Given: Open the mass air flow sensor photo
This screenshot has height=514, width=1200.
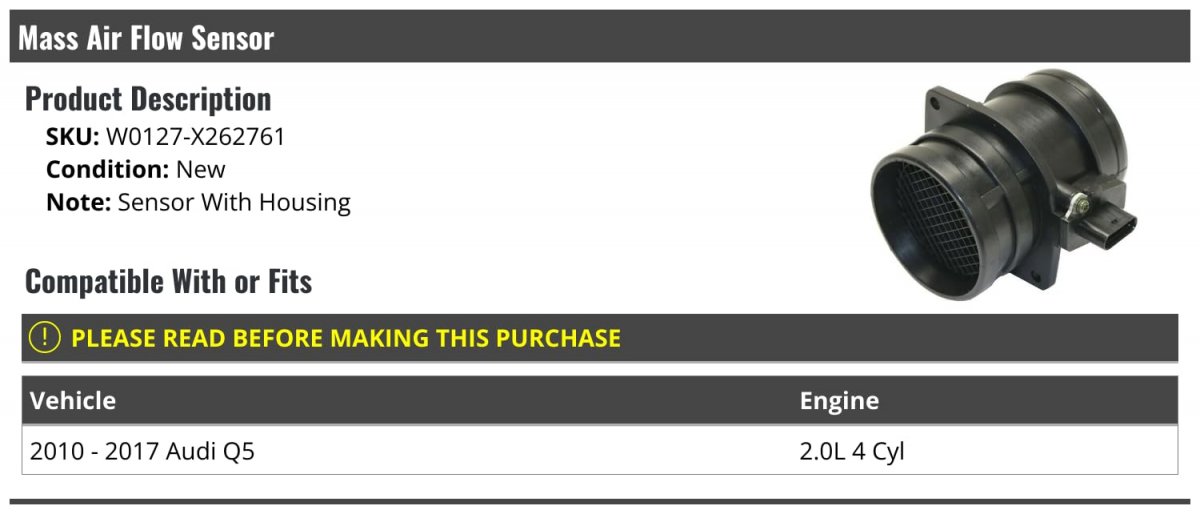Looking at the screenshot, I should (1010, 185).
